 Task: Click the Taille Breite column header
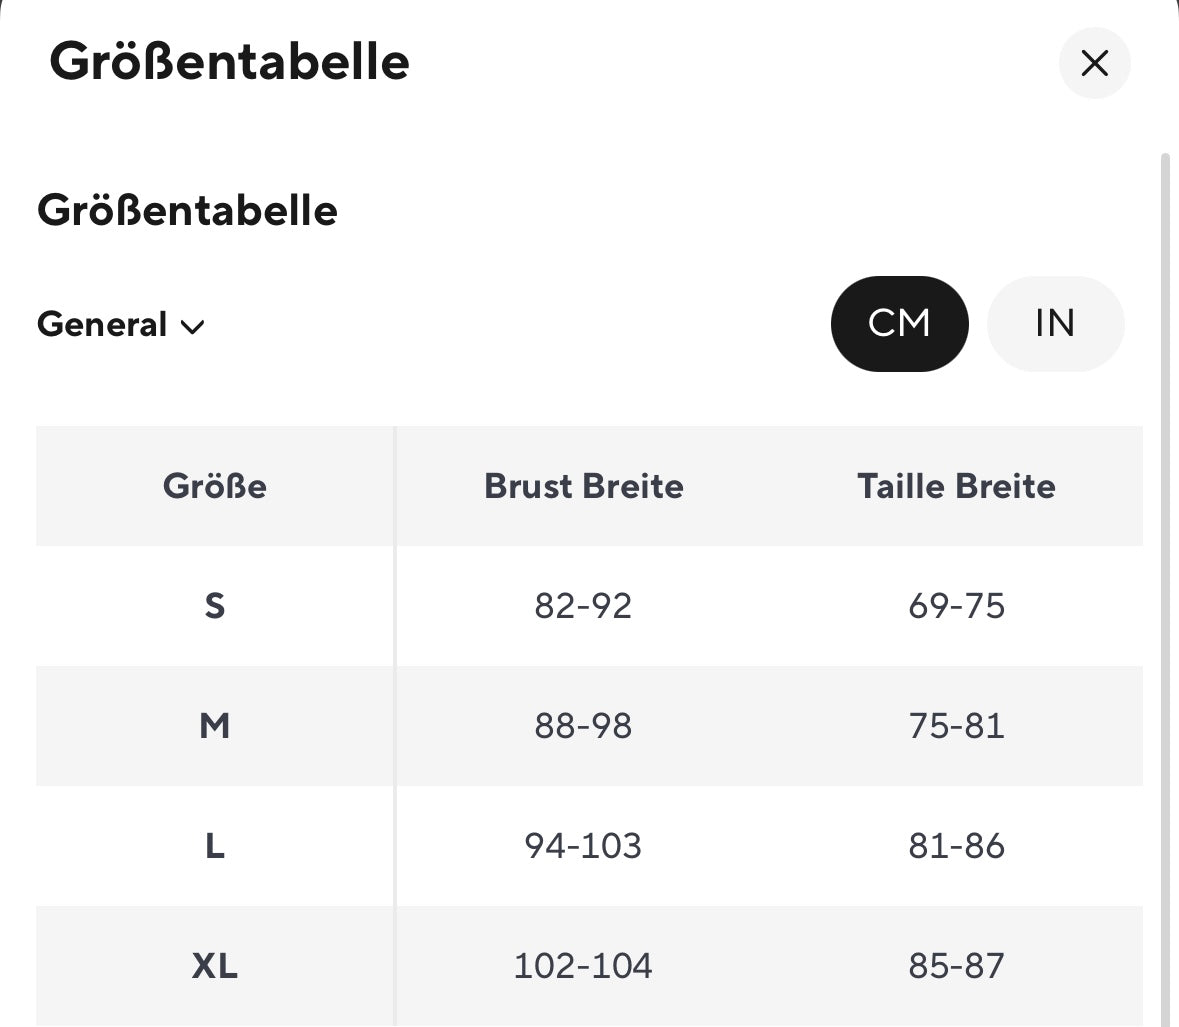956,486
